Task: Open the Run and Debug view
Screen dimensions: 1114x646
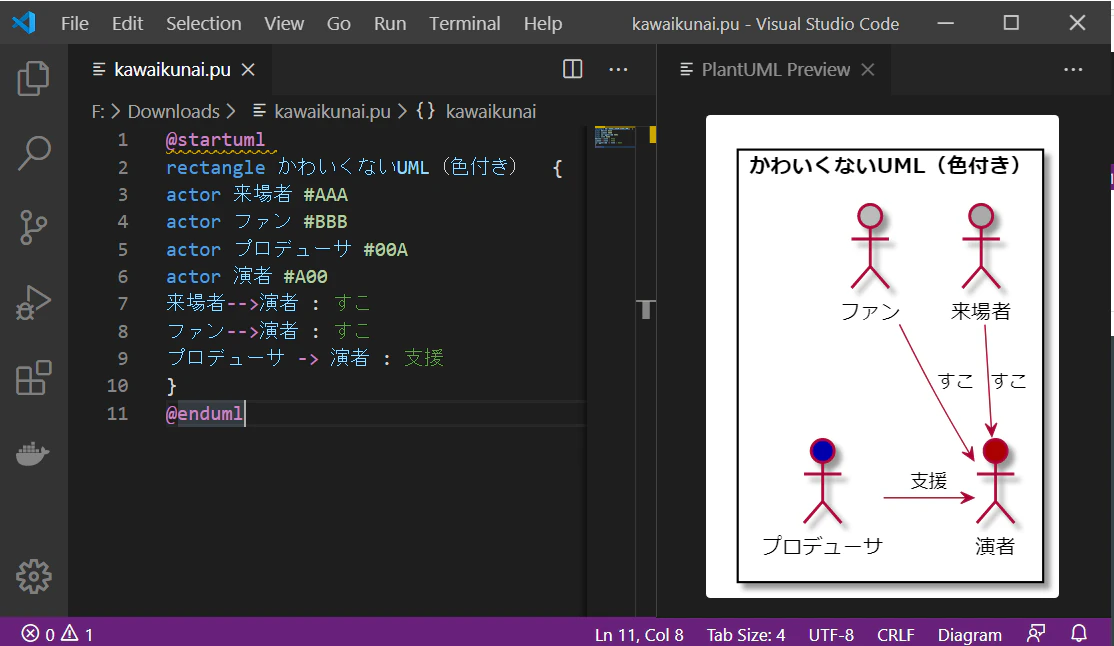Action: point(33,303)
